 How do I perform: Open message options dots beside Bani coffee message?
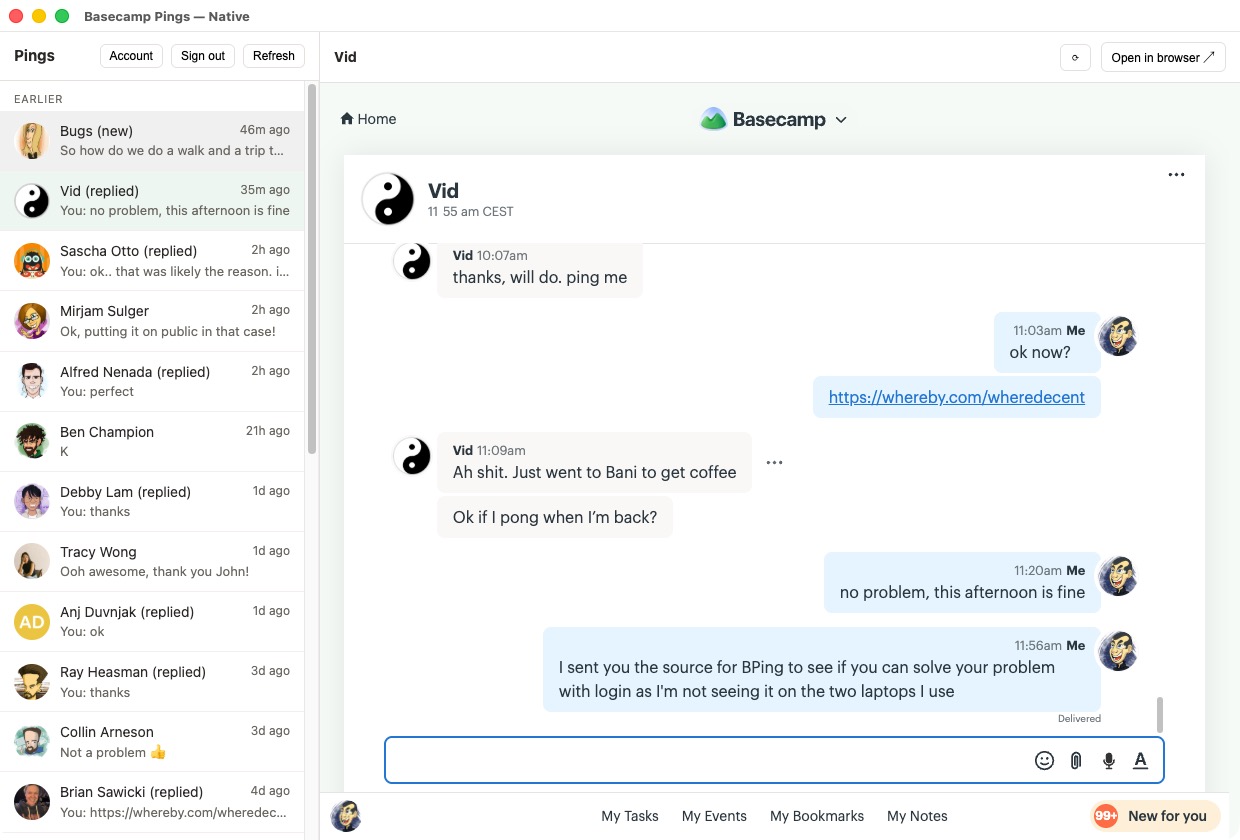[774, 463]
